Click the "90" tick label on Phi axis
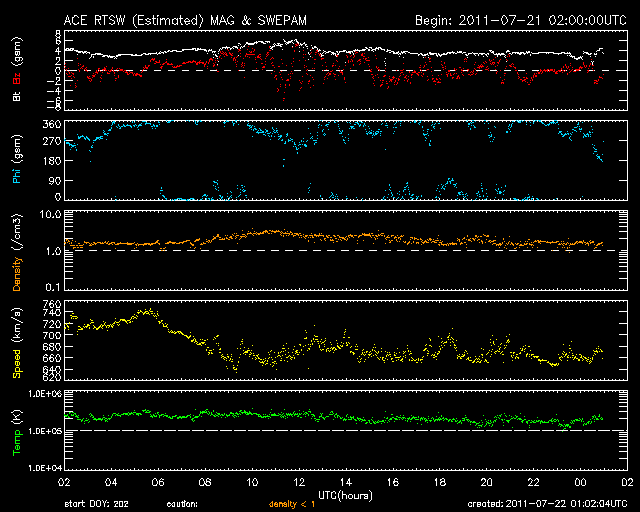The image size is (640, 512). (55, 180)
